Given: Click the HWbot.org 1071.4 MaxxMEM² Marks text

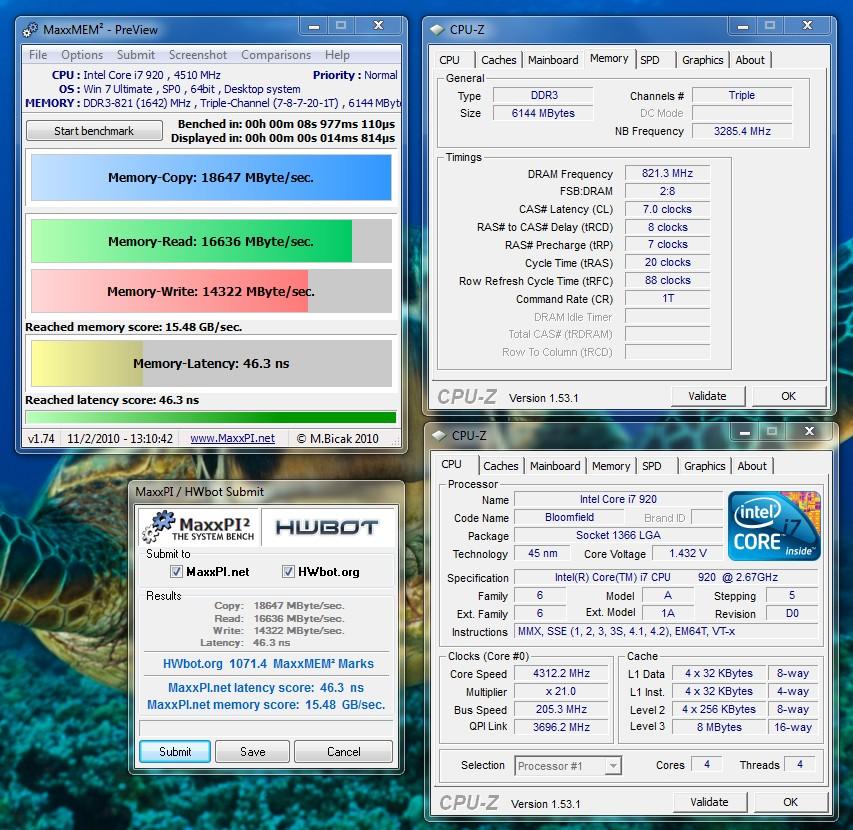Looking at the screenshot, I should 268,664.
